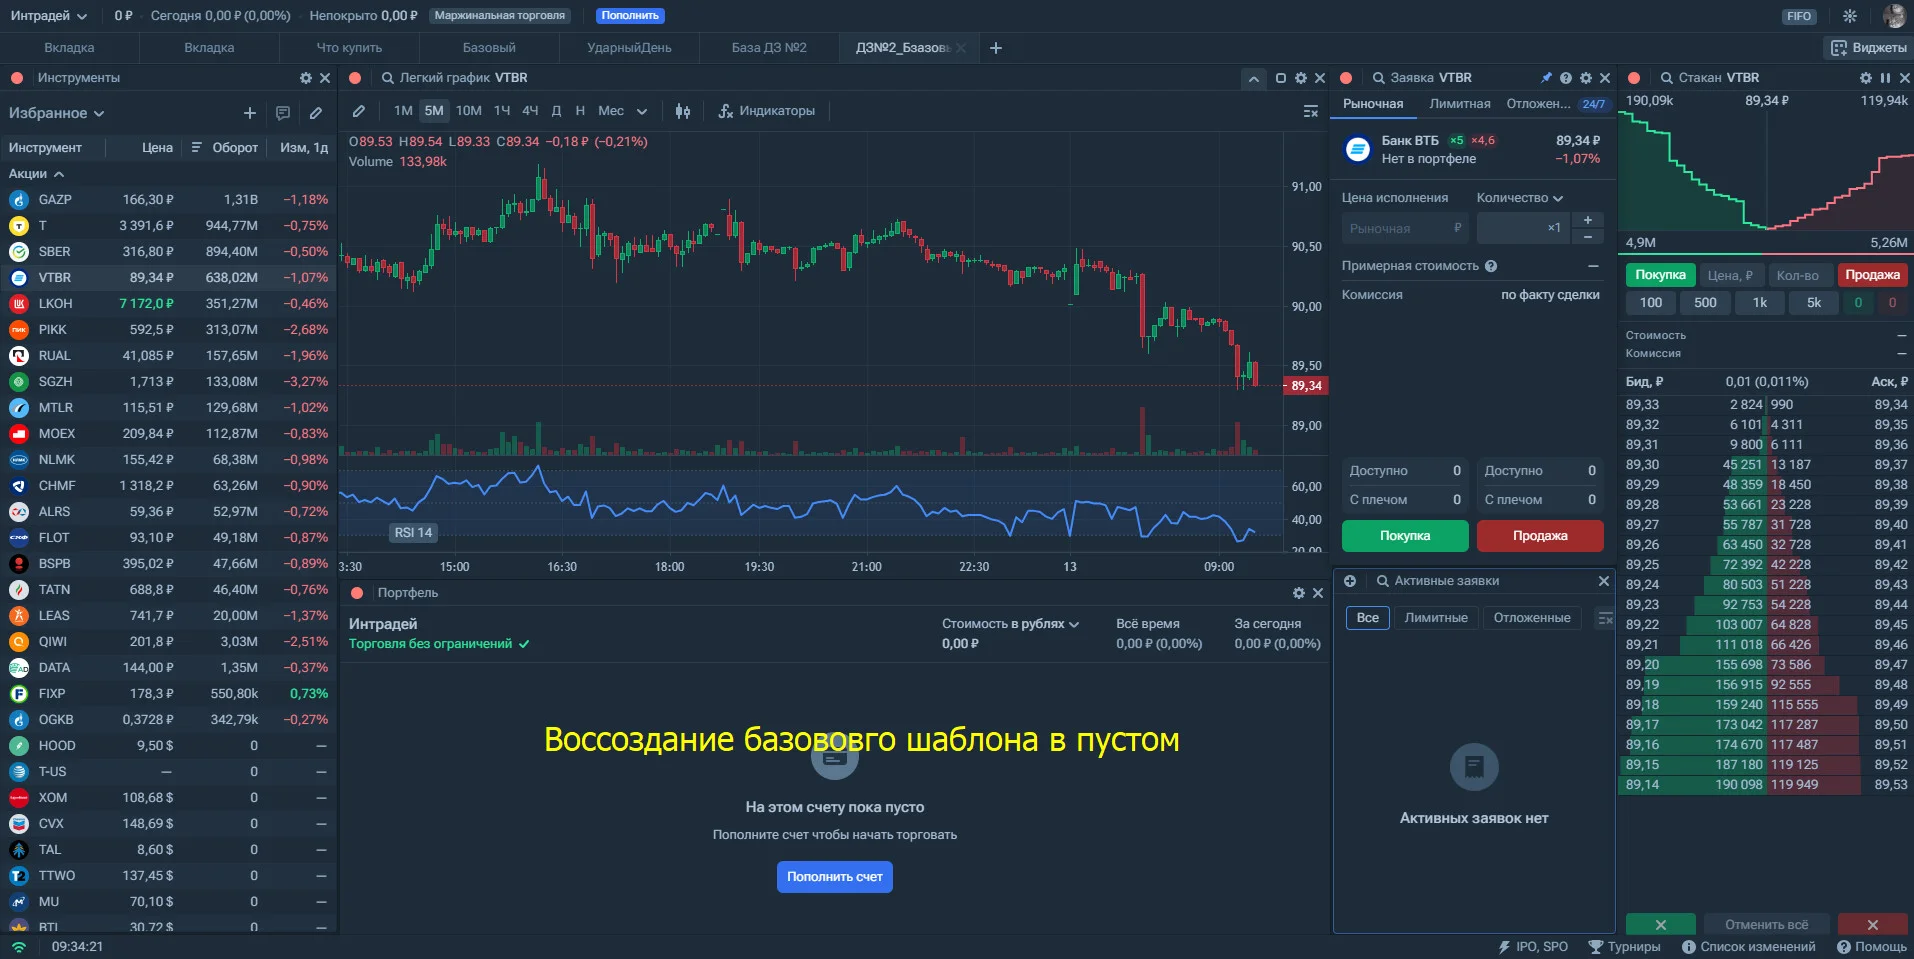Open settings gear of Инструменты widget
The width and height of the screenshot is (1914, 959).
coord(306,78)
